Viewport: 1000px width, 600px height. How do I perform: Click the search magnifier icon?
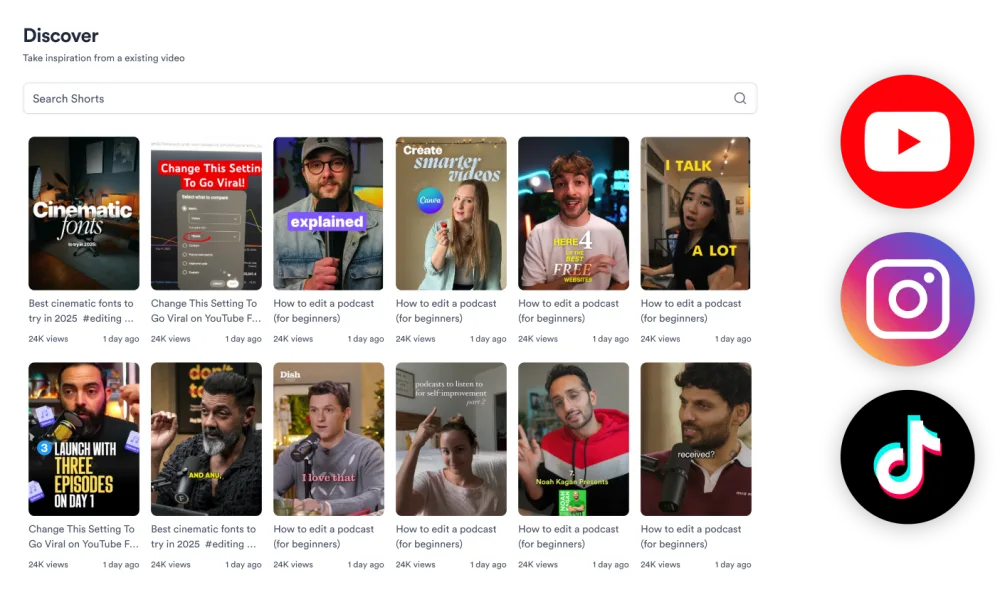click(740, 98)
